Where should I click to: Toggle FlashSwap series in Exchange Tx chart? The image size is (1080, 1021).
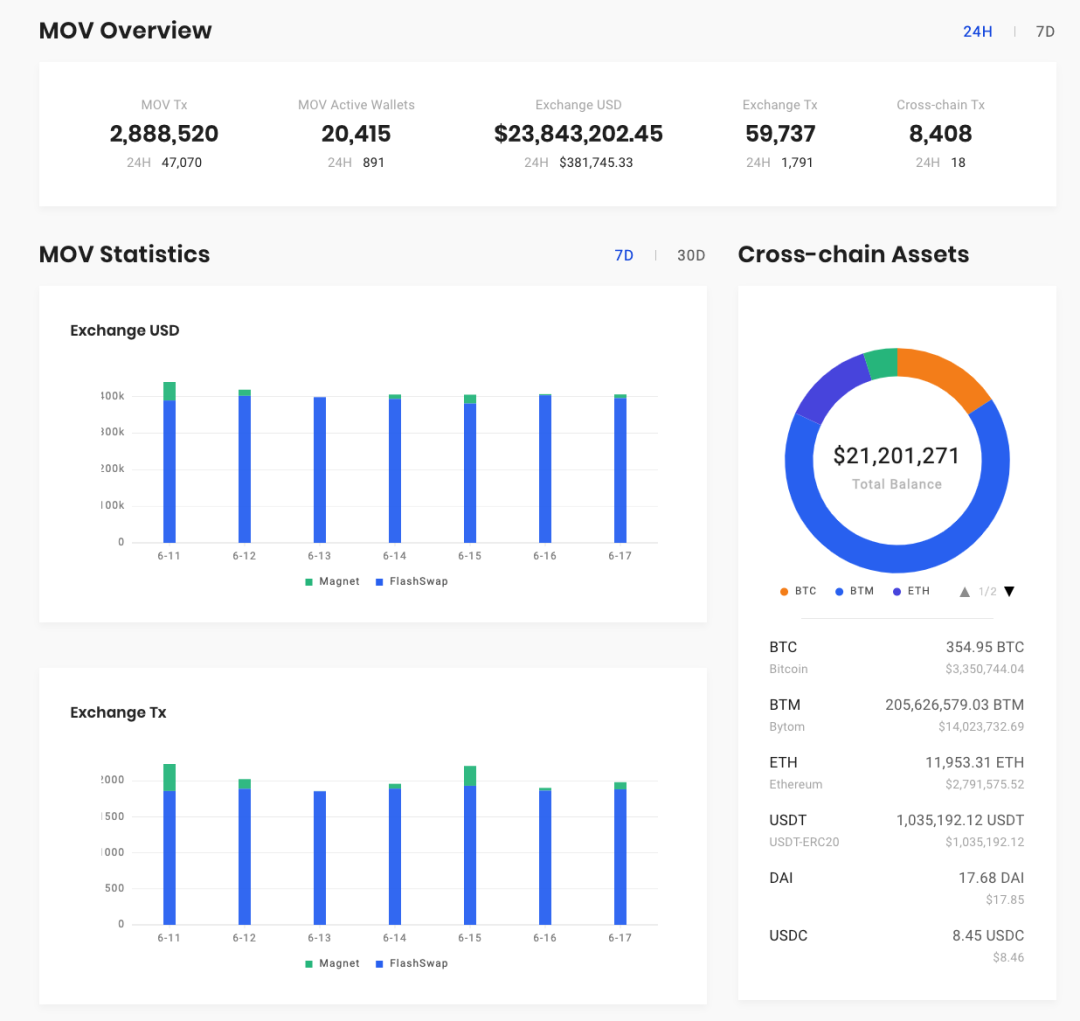(411, 963)
